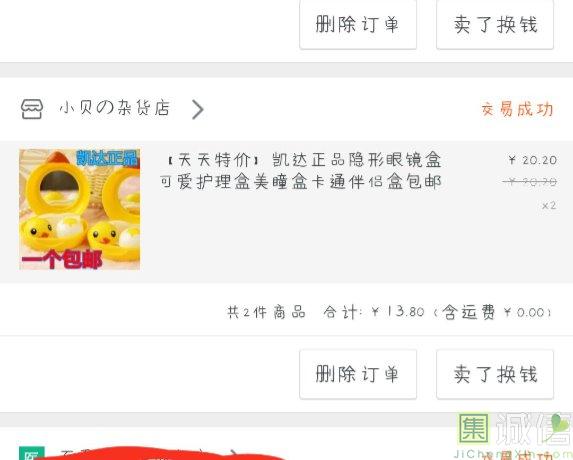The width and height of the screenshot is (573, 460).
Task: Open the 小贝の杂货店 store name link
Action: pos(114,109)
